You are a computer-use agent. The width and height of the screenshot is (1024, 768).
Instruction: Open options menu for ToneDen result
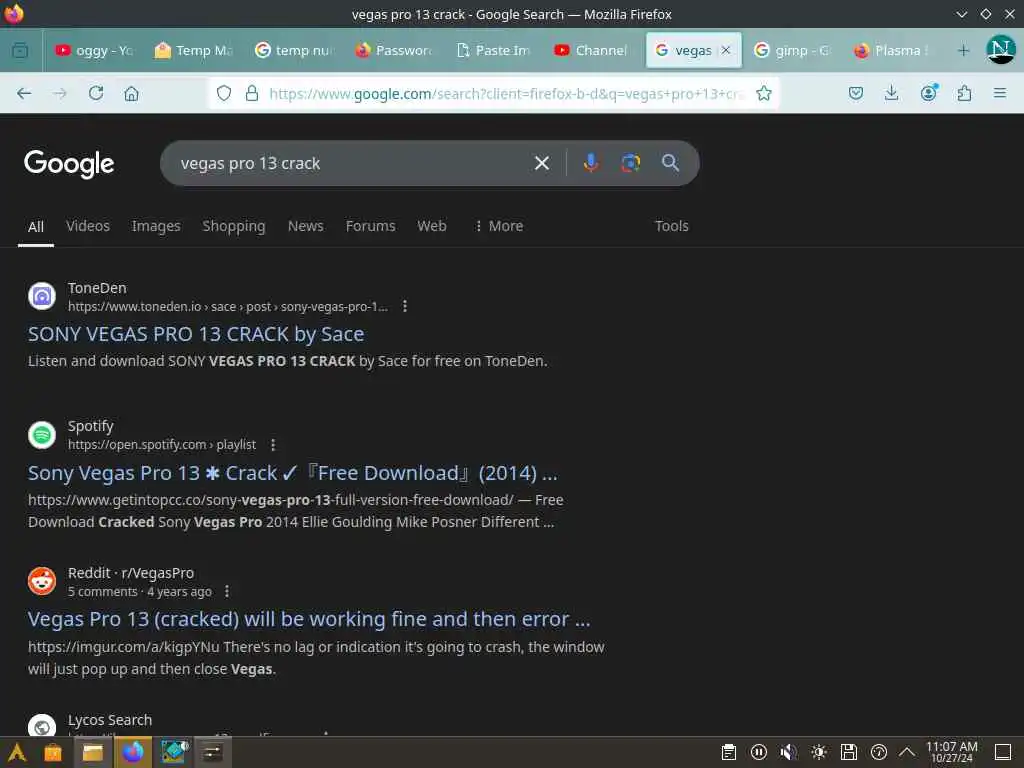click(x=405, y=306)
